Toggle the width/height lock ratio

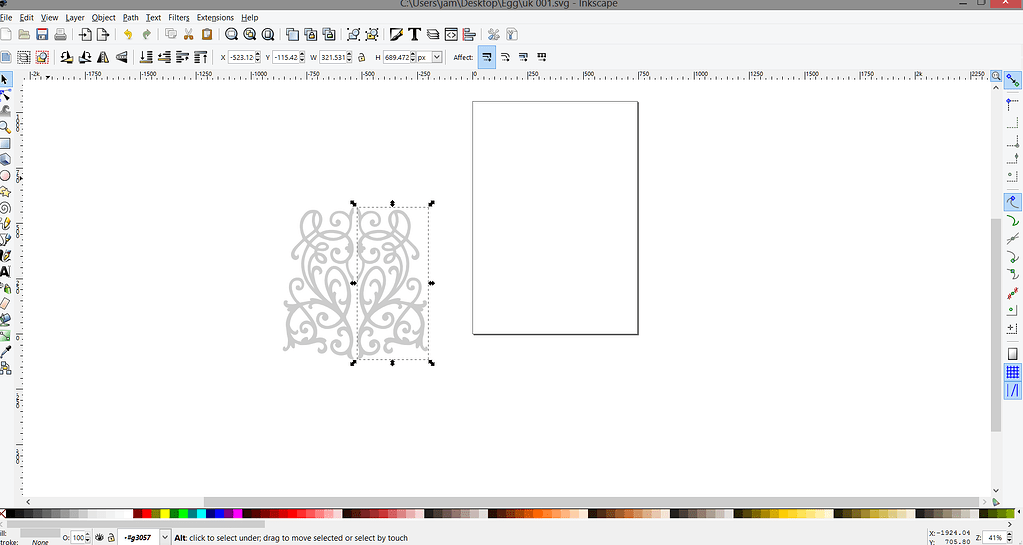(361, 57)
